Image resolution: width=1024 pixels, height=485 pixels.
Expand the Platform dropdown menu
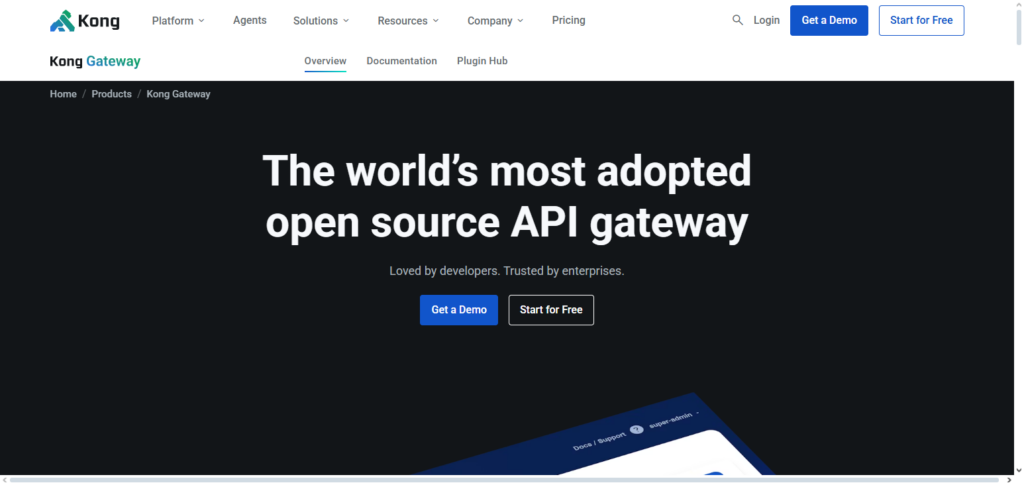(178, 21)
